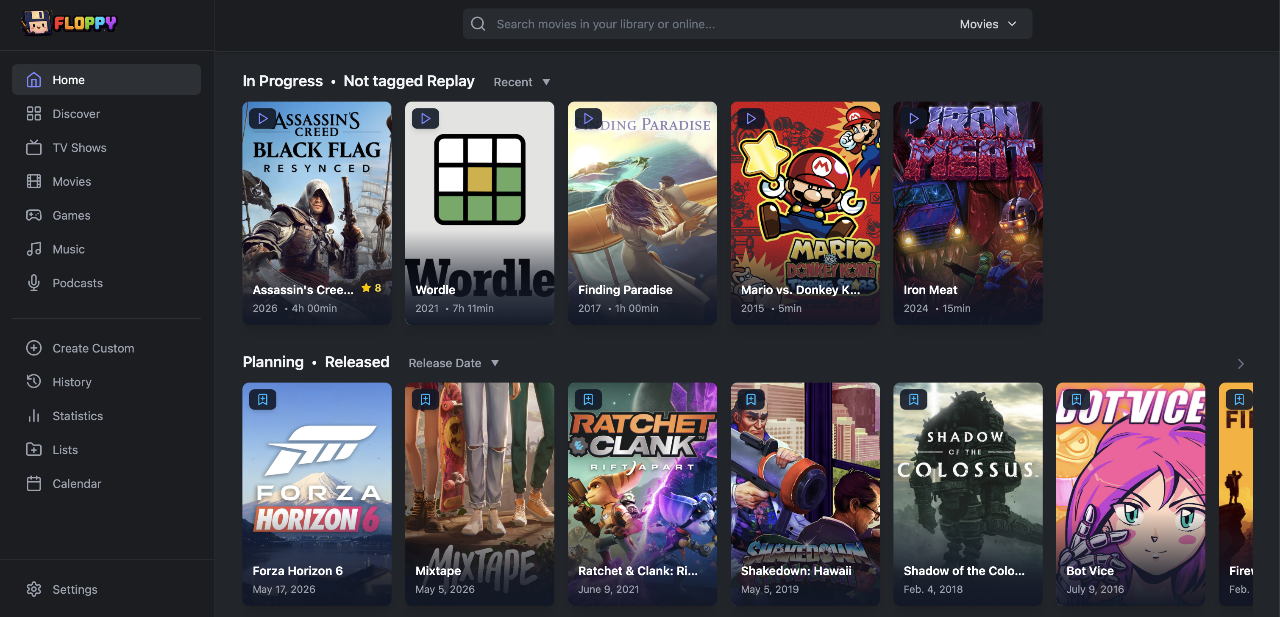The image size is (1280, 617).
Task: Open TV Shows section
Action: [x=106, y=148]
